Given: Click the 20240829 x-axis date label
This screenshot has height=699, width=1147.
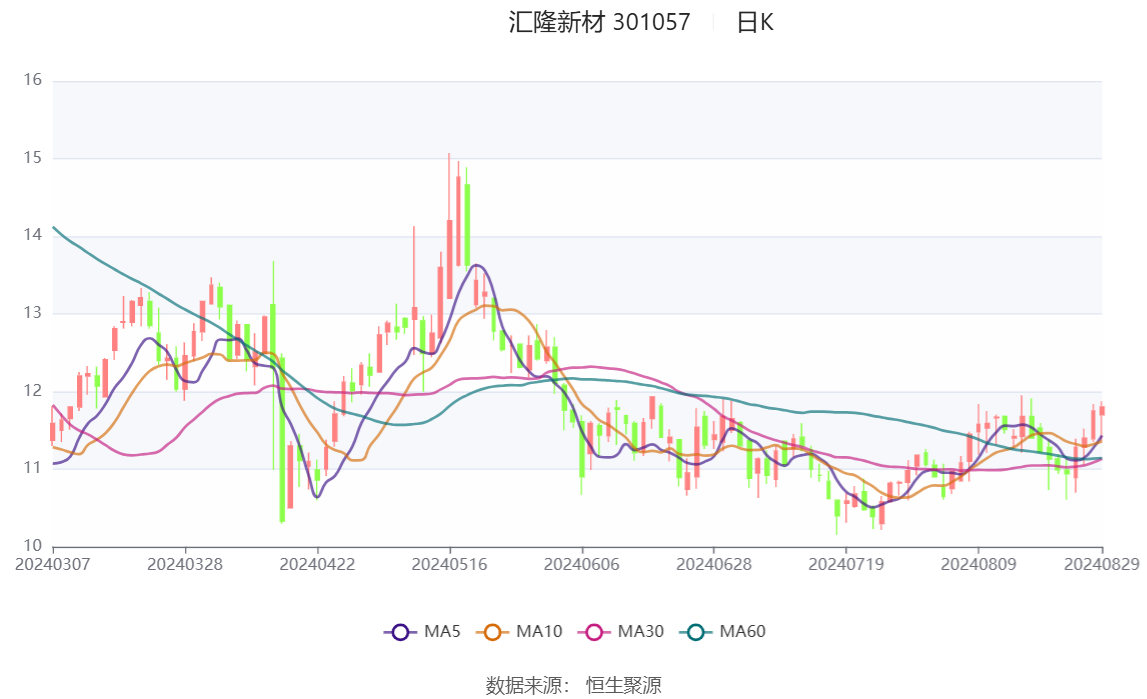Looking at the screenshot, I should [1102, 564].
